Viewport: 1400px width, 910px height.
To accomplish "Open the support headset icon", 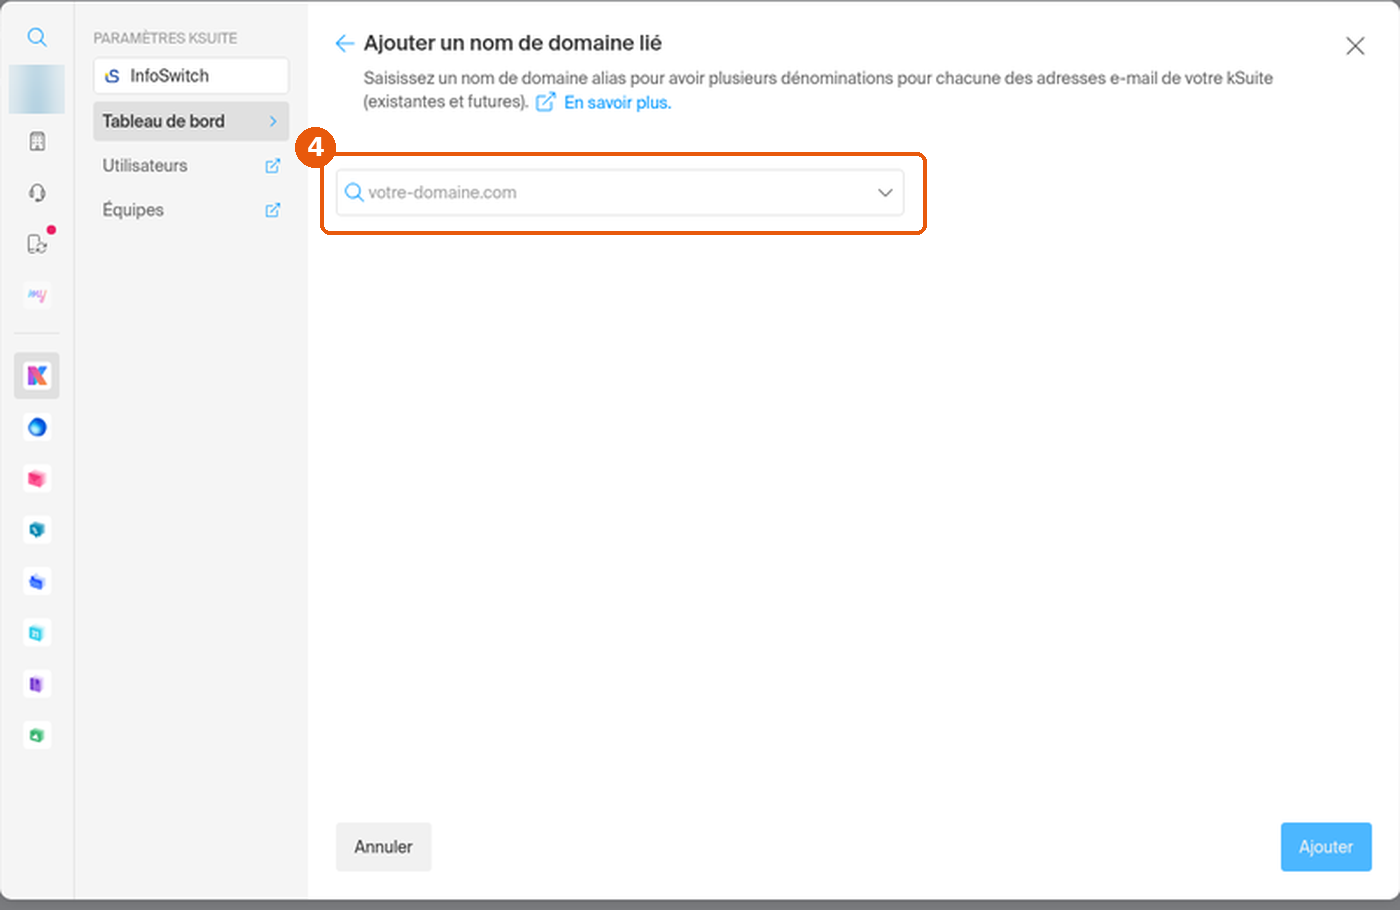I will click(37, 192).
